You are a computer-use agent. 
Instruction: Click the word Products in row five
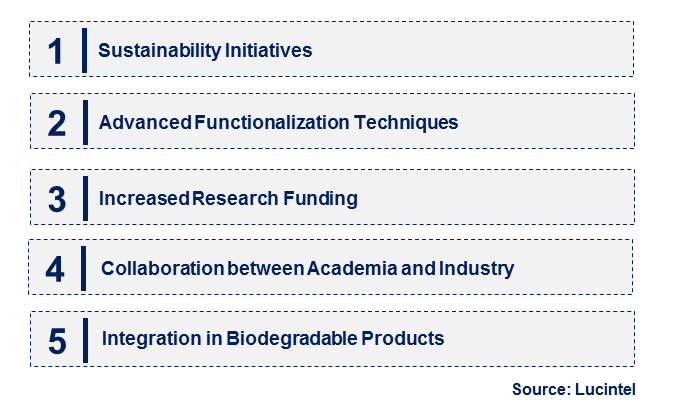[x=403, y=339]
